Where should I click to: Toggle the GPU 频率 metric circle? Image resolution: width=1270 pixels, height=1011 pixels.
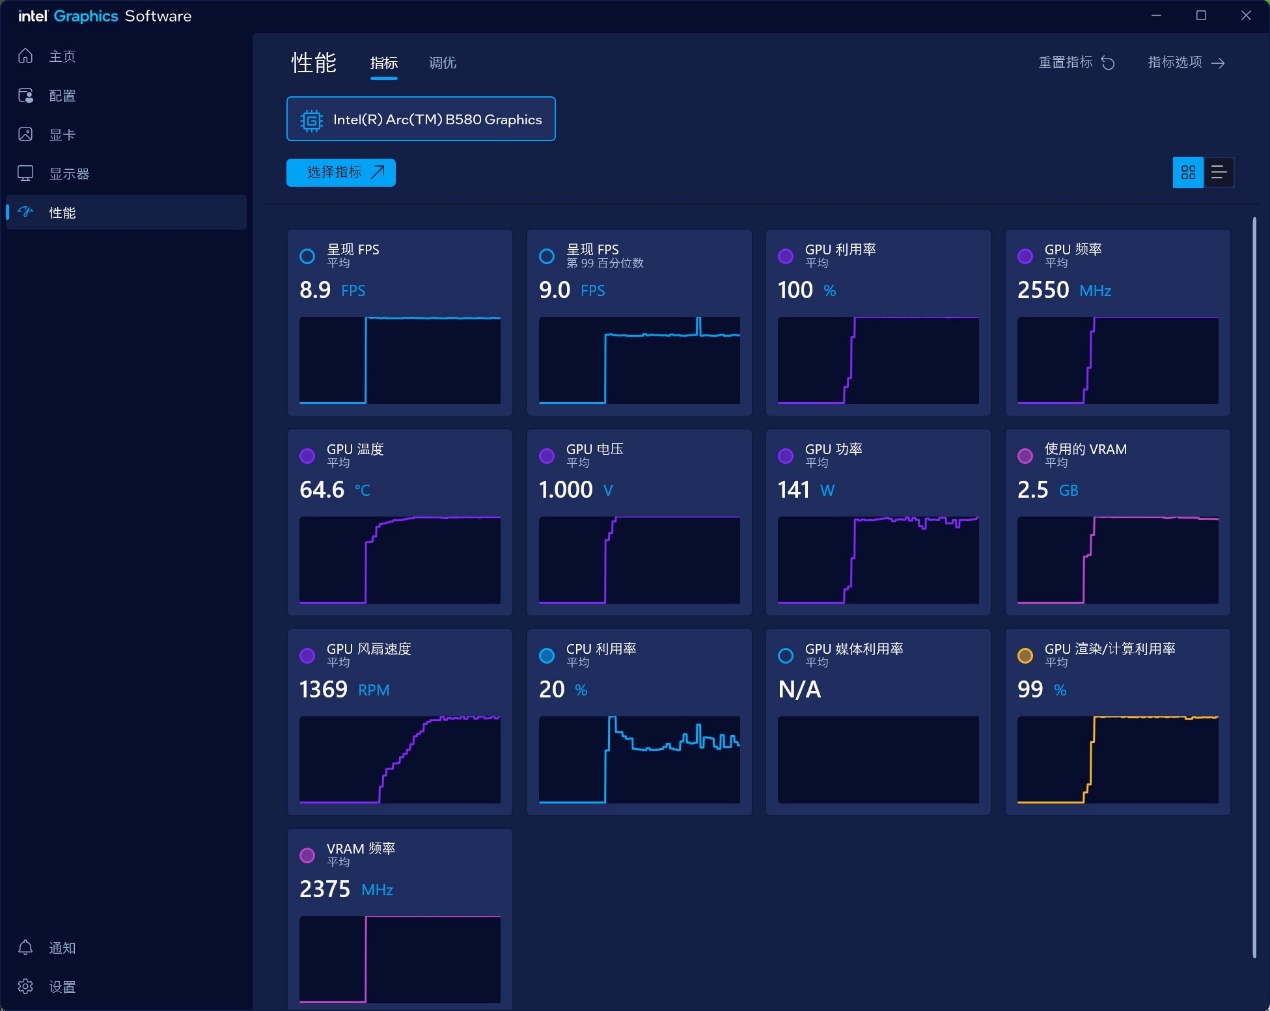pyautogui.click(x=1025, y=256)
